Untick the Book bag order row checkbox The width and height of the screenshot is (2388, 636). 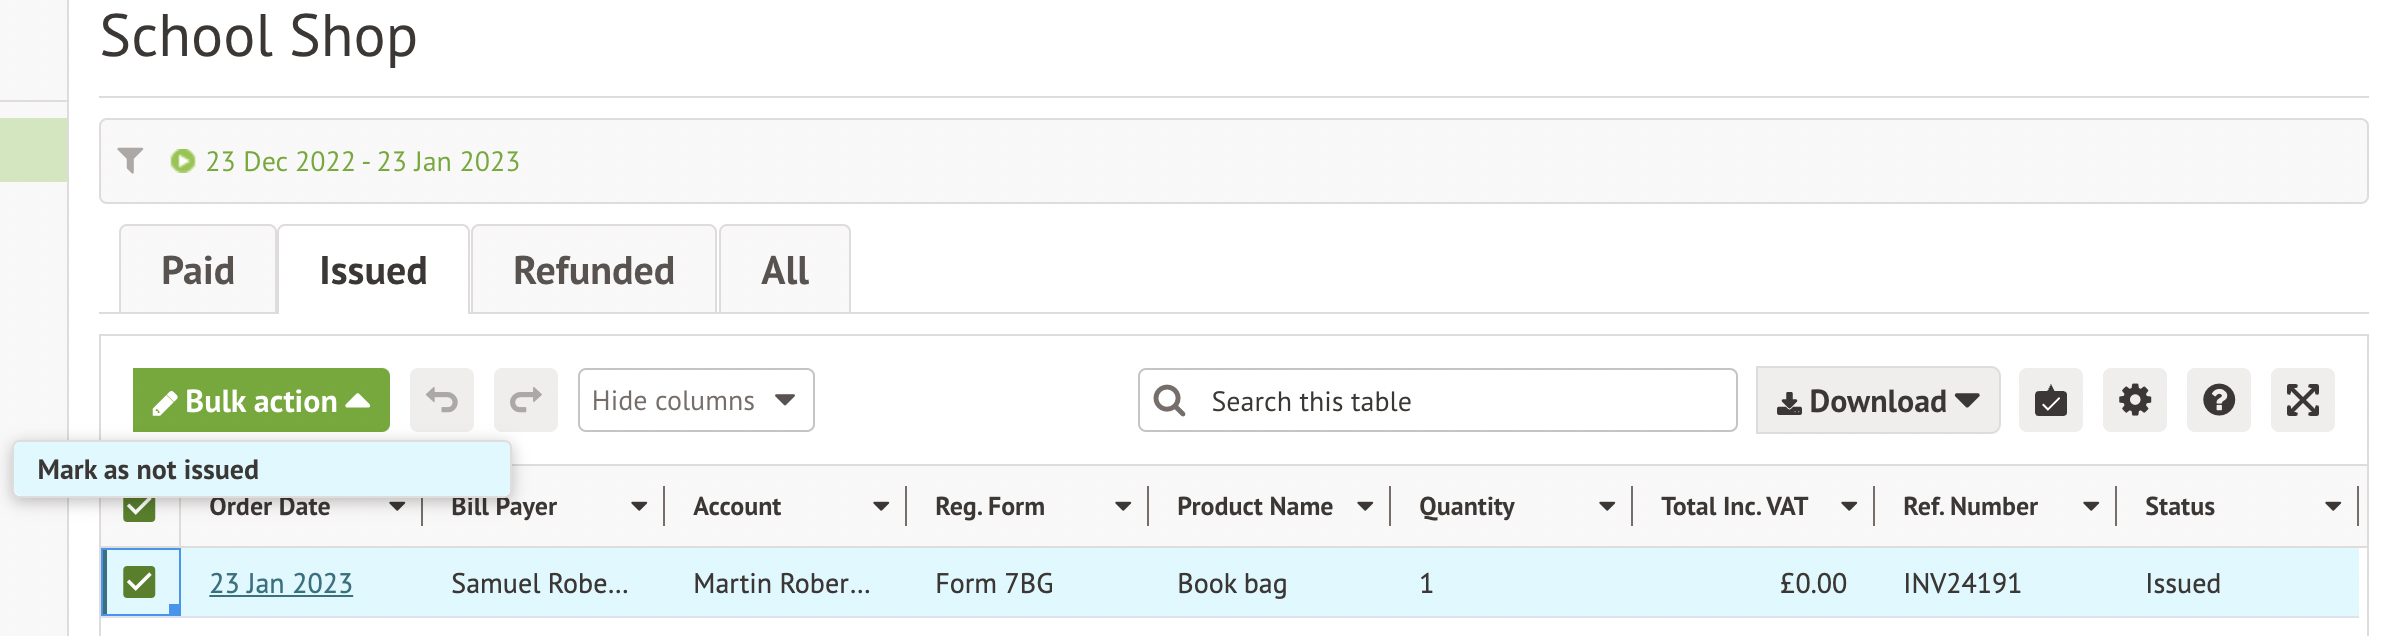[140, 582]
